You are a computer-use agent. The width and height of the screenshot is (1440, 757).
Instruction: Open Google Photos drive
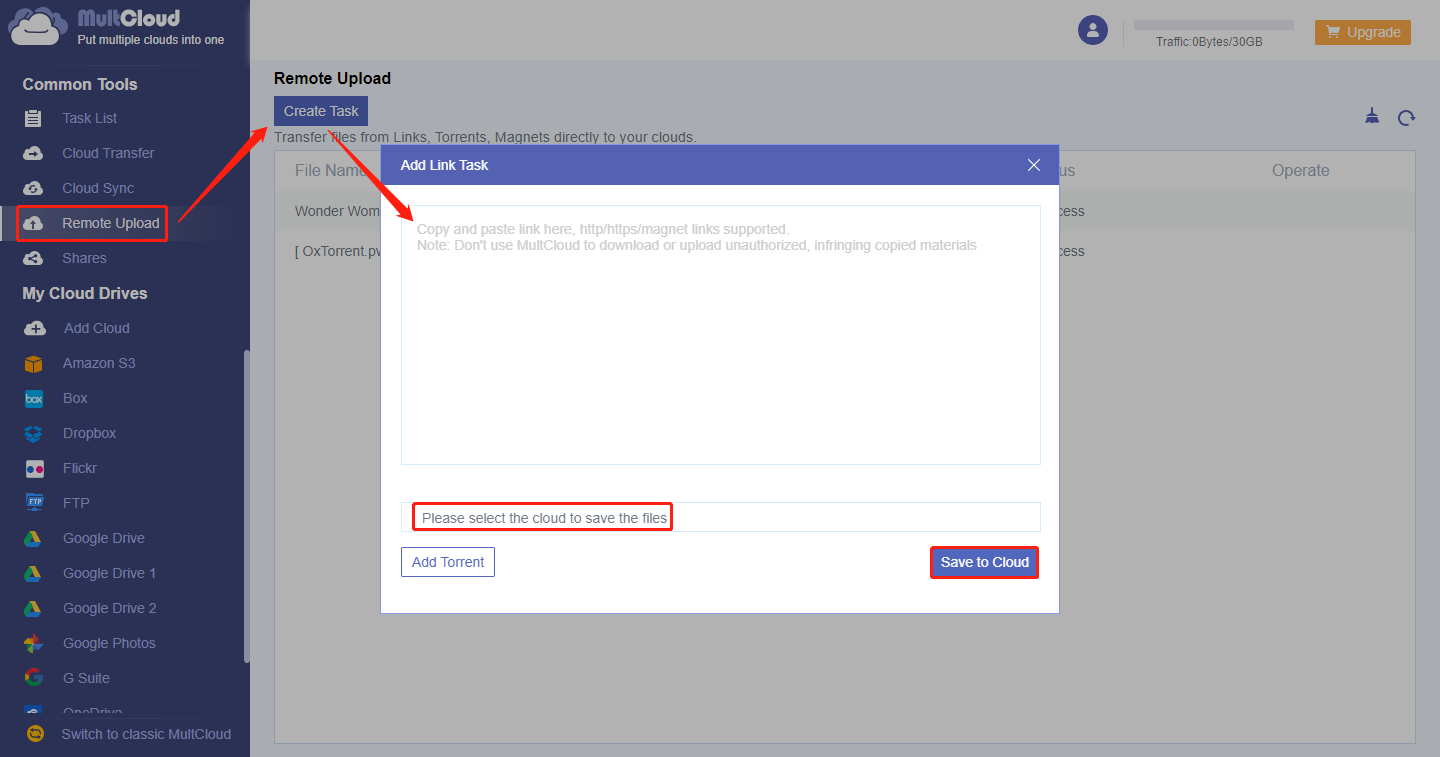109,643
